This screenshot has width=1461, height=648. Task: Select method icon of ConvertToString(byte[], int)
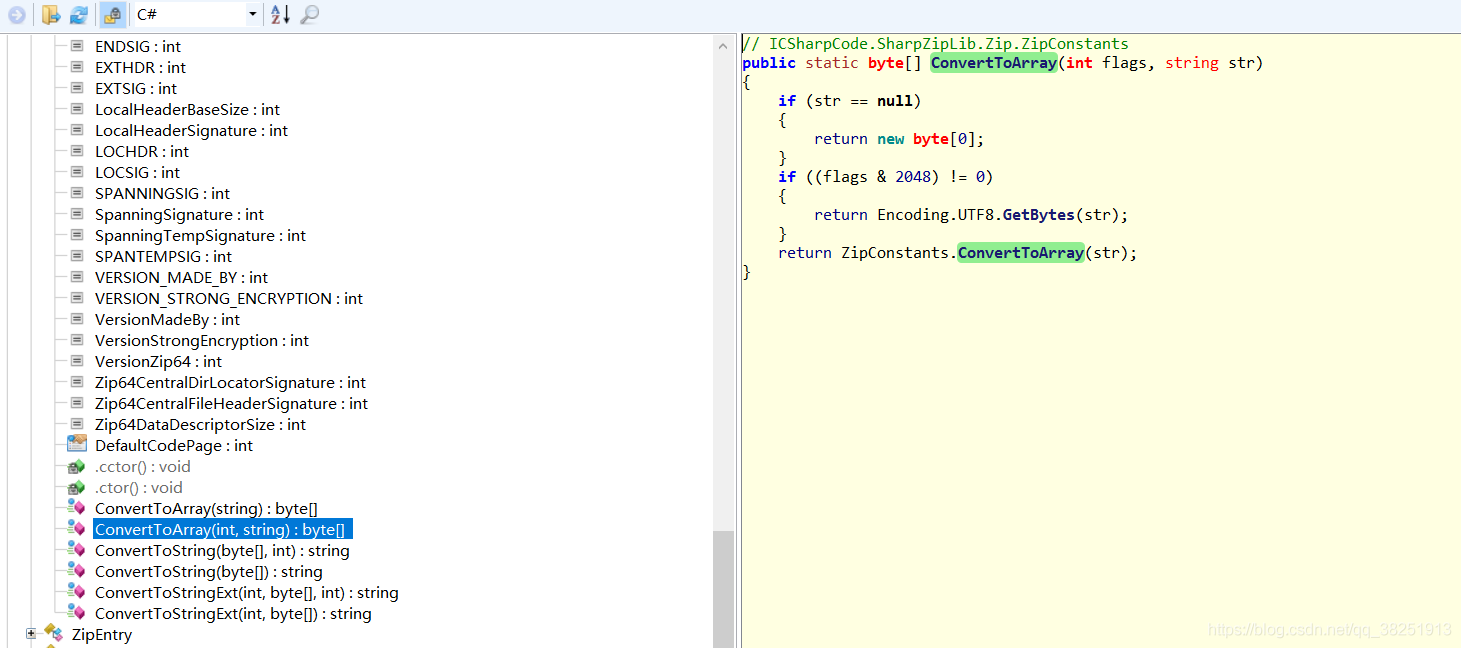(77, 550)
